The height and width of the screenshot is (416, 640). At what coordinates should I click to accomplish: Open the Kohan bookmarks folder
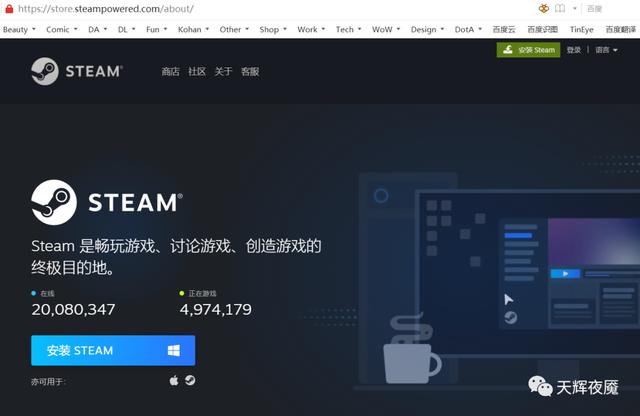point(193,29)
